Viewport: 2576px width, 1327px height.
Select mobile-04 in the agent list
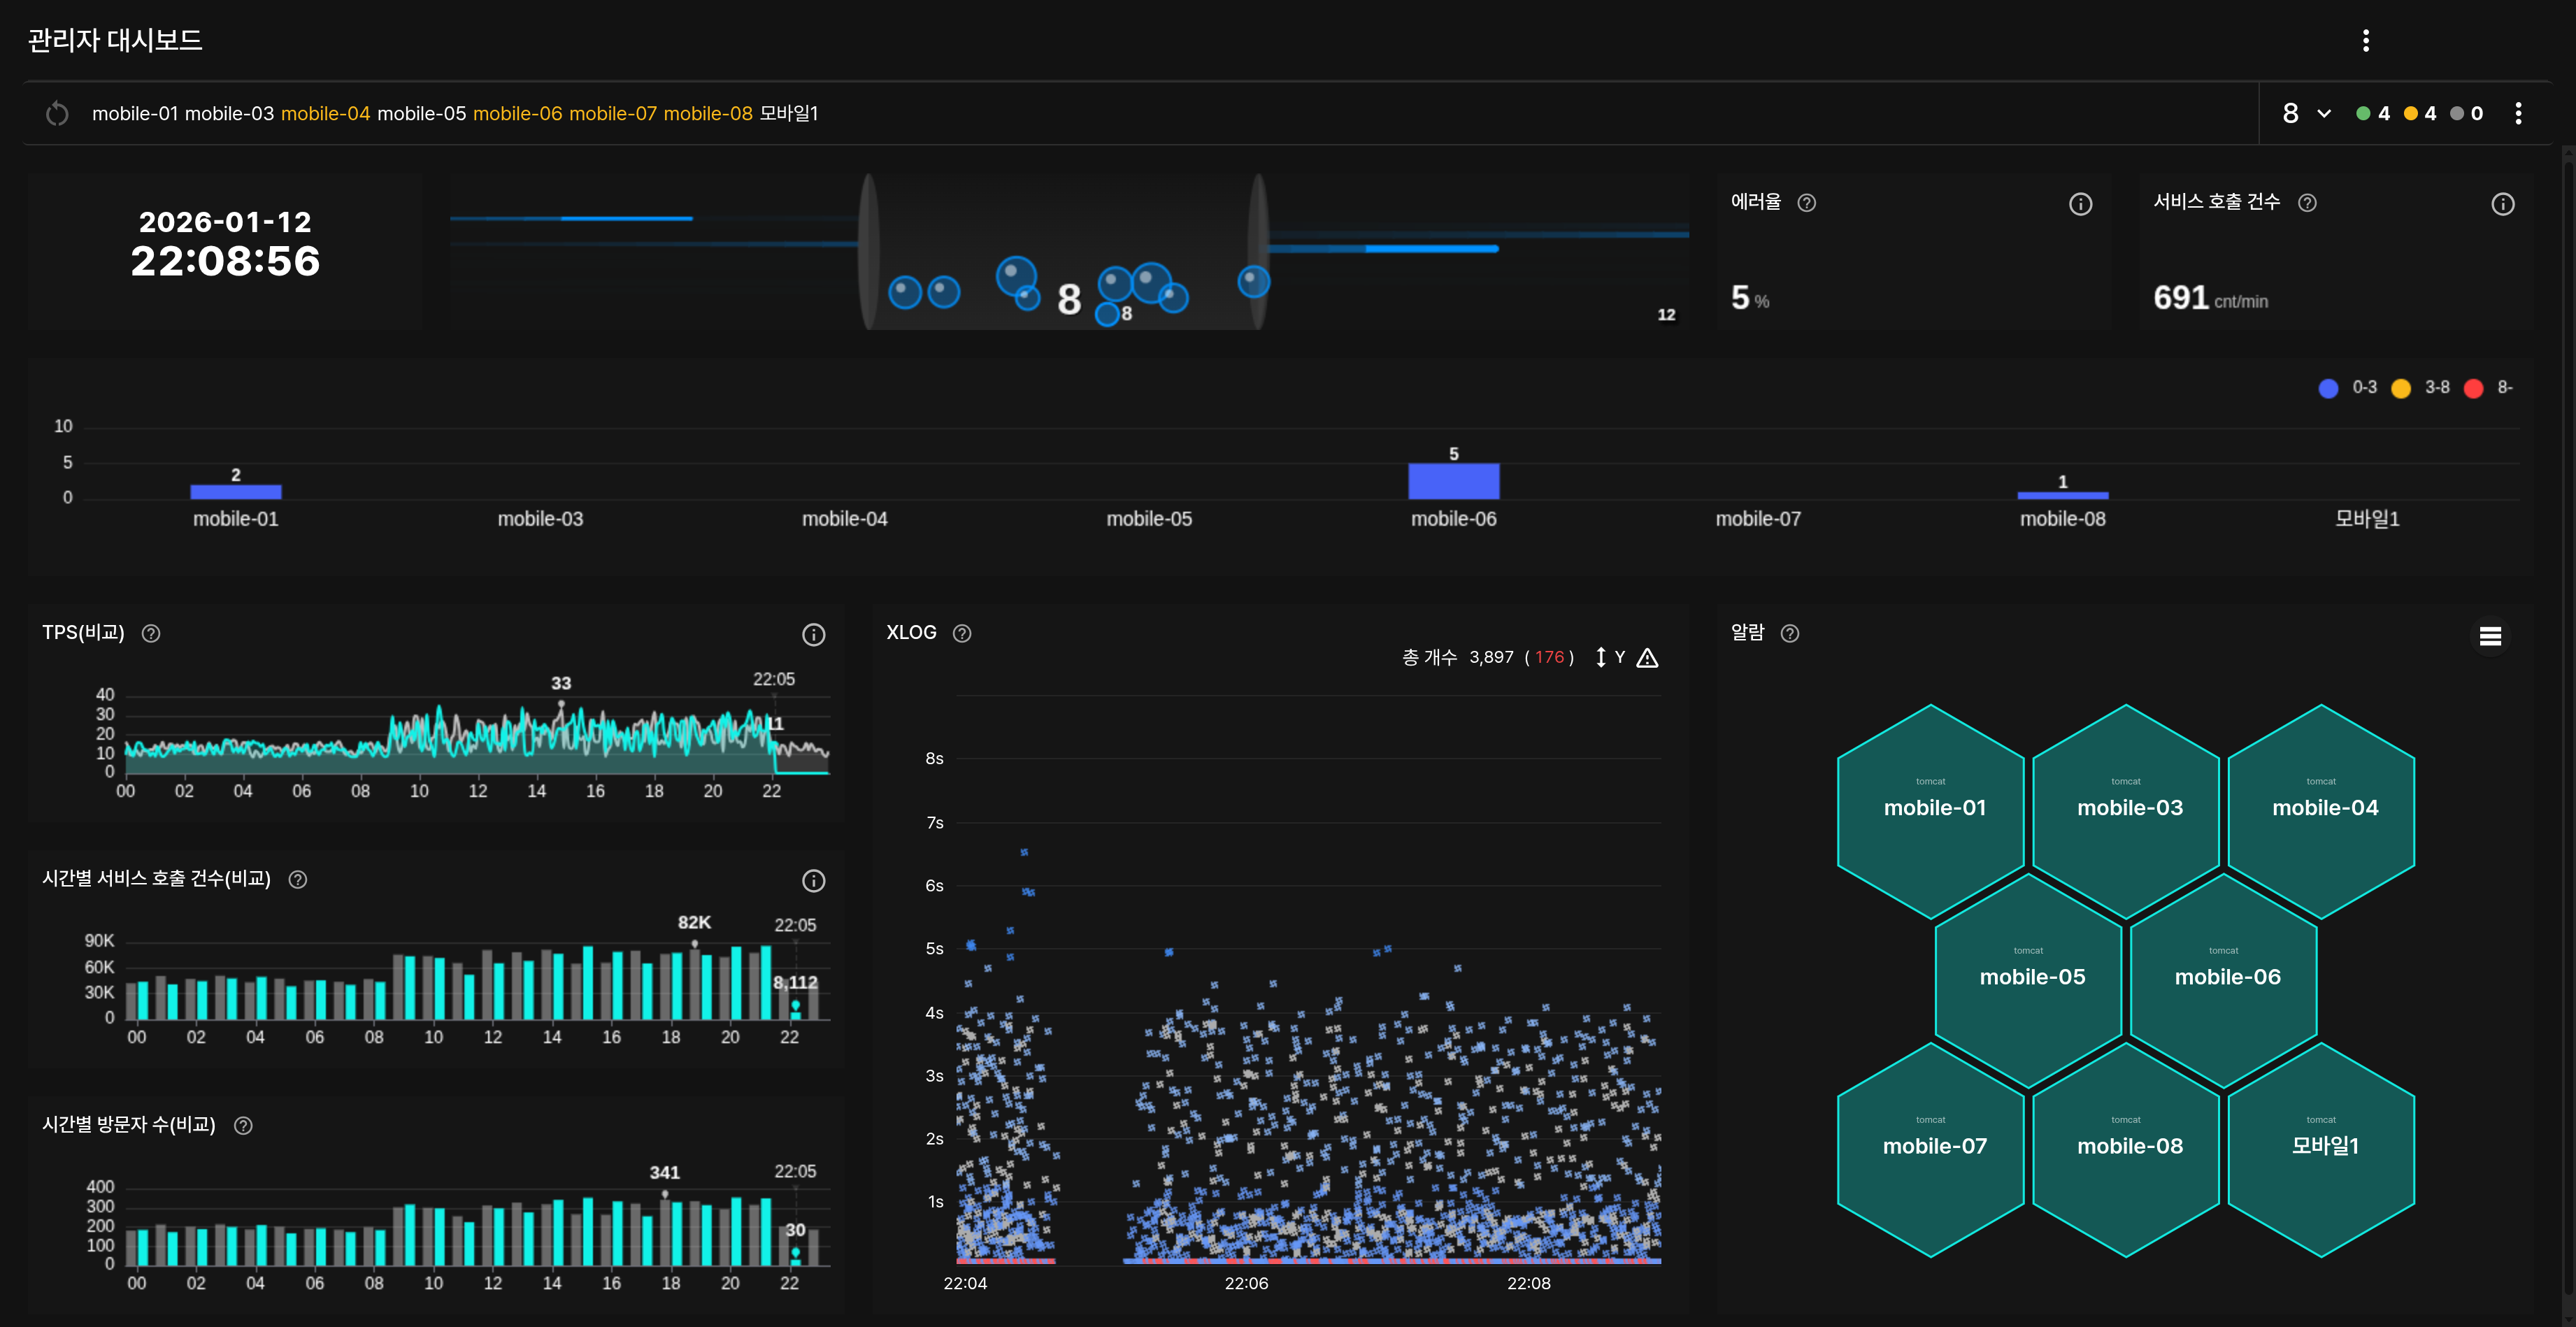coord(325,114)
